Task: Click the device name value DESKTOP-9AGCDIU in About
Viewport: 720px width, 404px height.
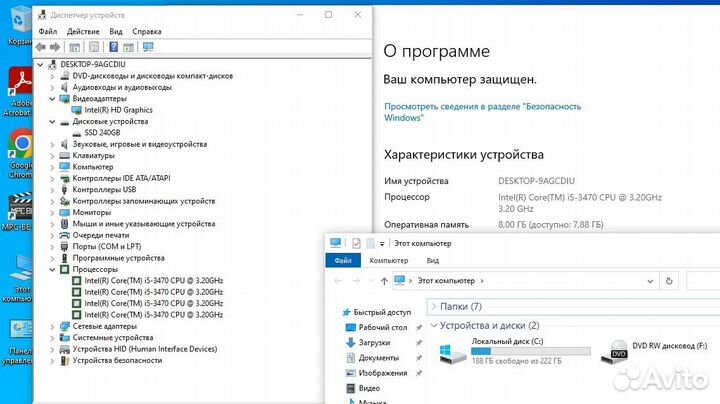Action: coord(536,181)
